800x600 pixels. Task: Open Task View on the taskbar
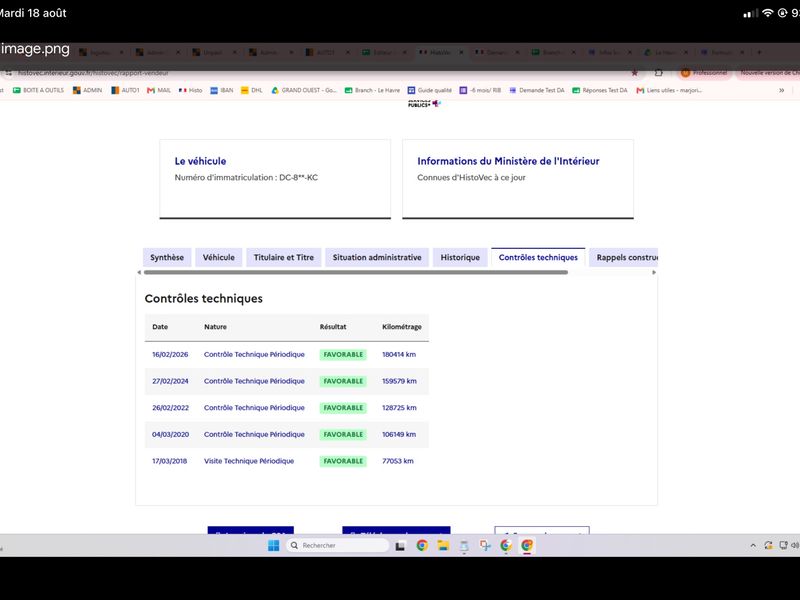click(400, 546)
